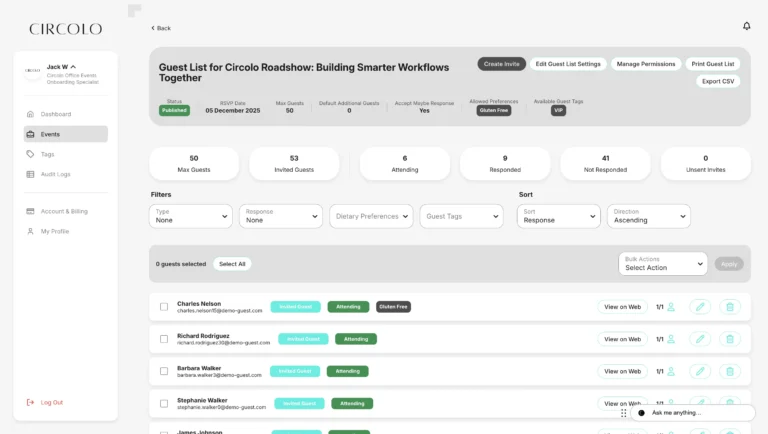Expand the Bulk Actions select dropdown
Image resolution: width=768 pixels, height=434 pixels.
tap(662, 264)
